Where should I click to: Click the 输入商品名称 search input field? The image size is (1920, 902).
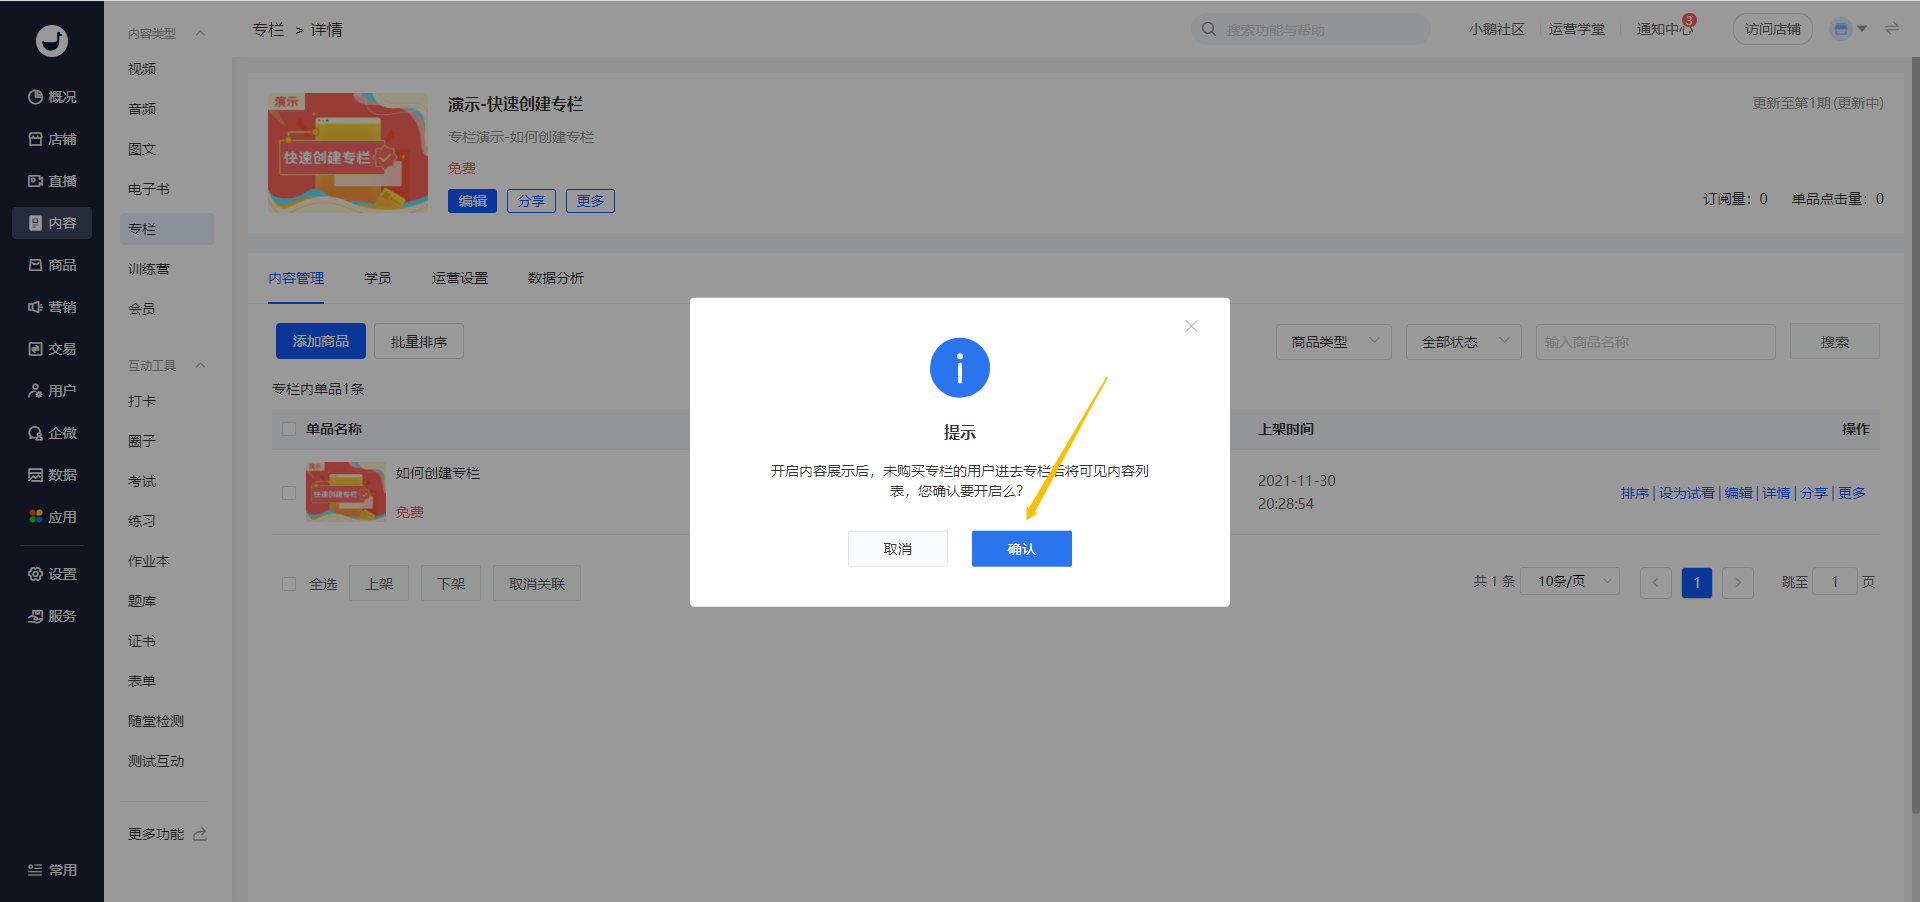(x=1655, y=342)
